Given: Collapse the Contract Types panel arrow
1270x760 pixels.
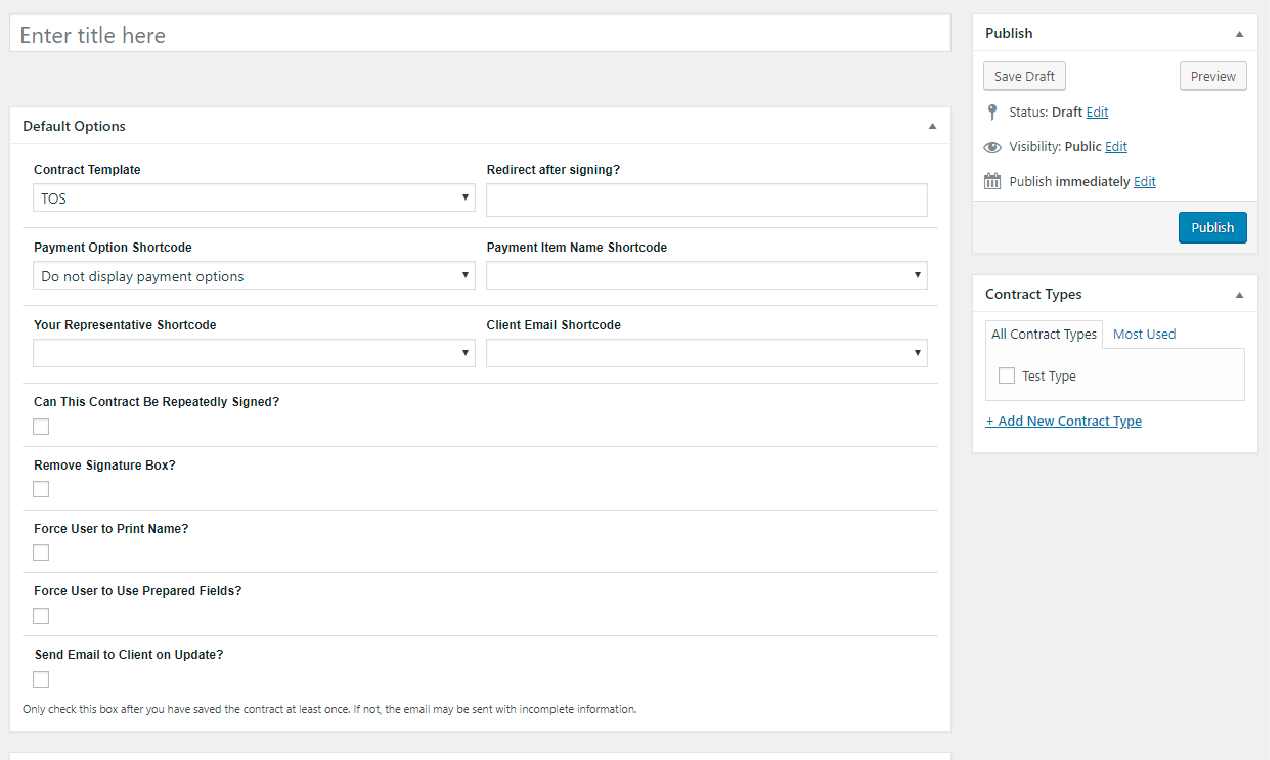Looking at the screenshot, I should (x=1239, y=293).
